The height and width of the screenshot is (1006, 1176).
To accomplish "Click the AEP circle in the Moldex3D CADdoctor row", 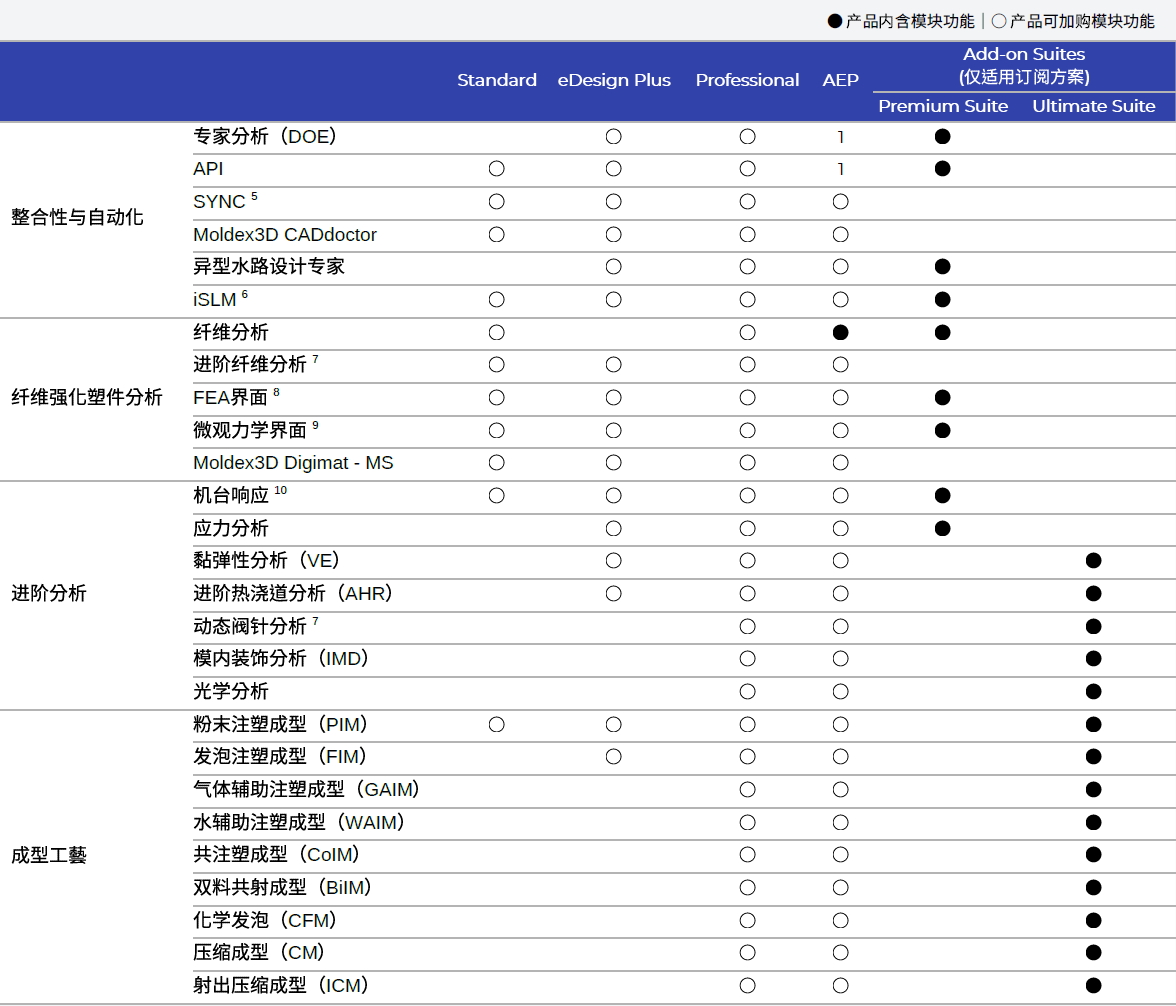I will coord(840,235).
